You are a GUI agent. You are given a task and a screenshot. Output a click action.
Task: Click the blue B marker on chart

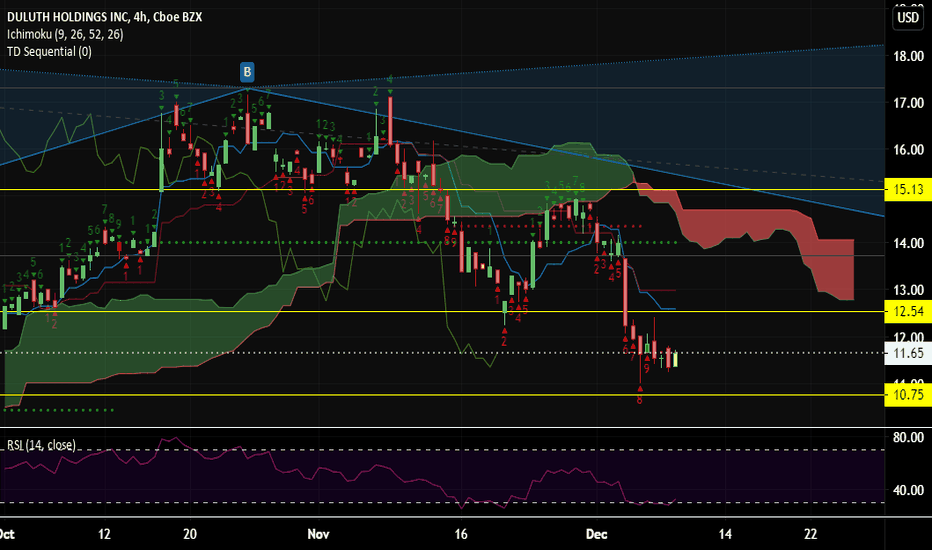click(246, 71)
